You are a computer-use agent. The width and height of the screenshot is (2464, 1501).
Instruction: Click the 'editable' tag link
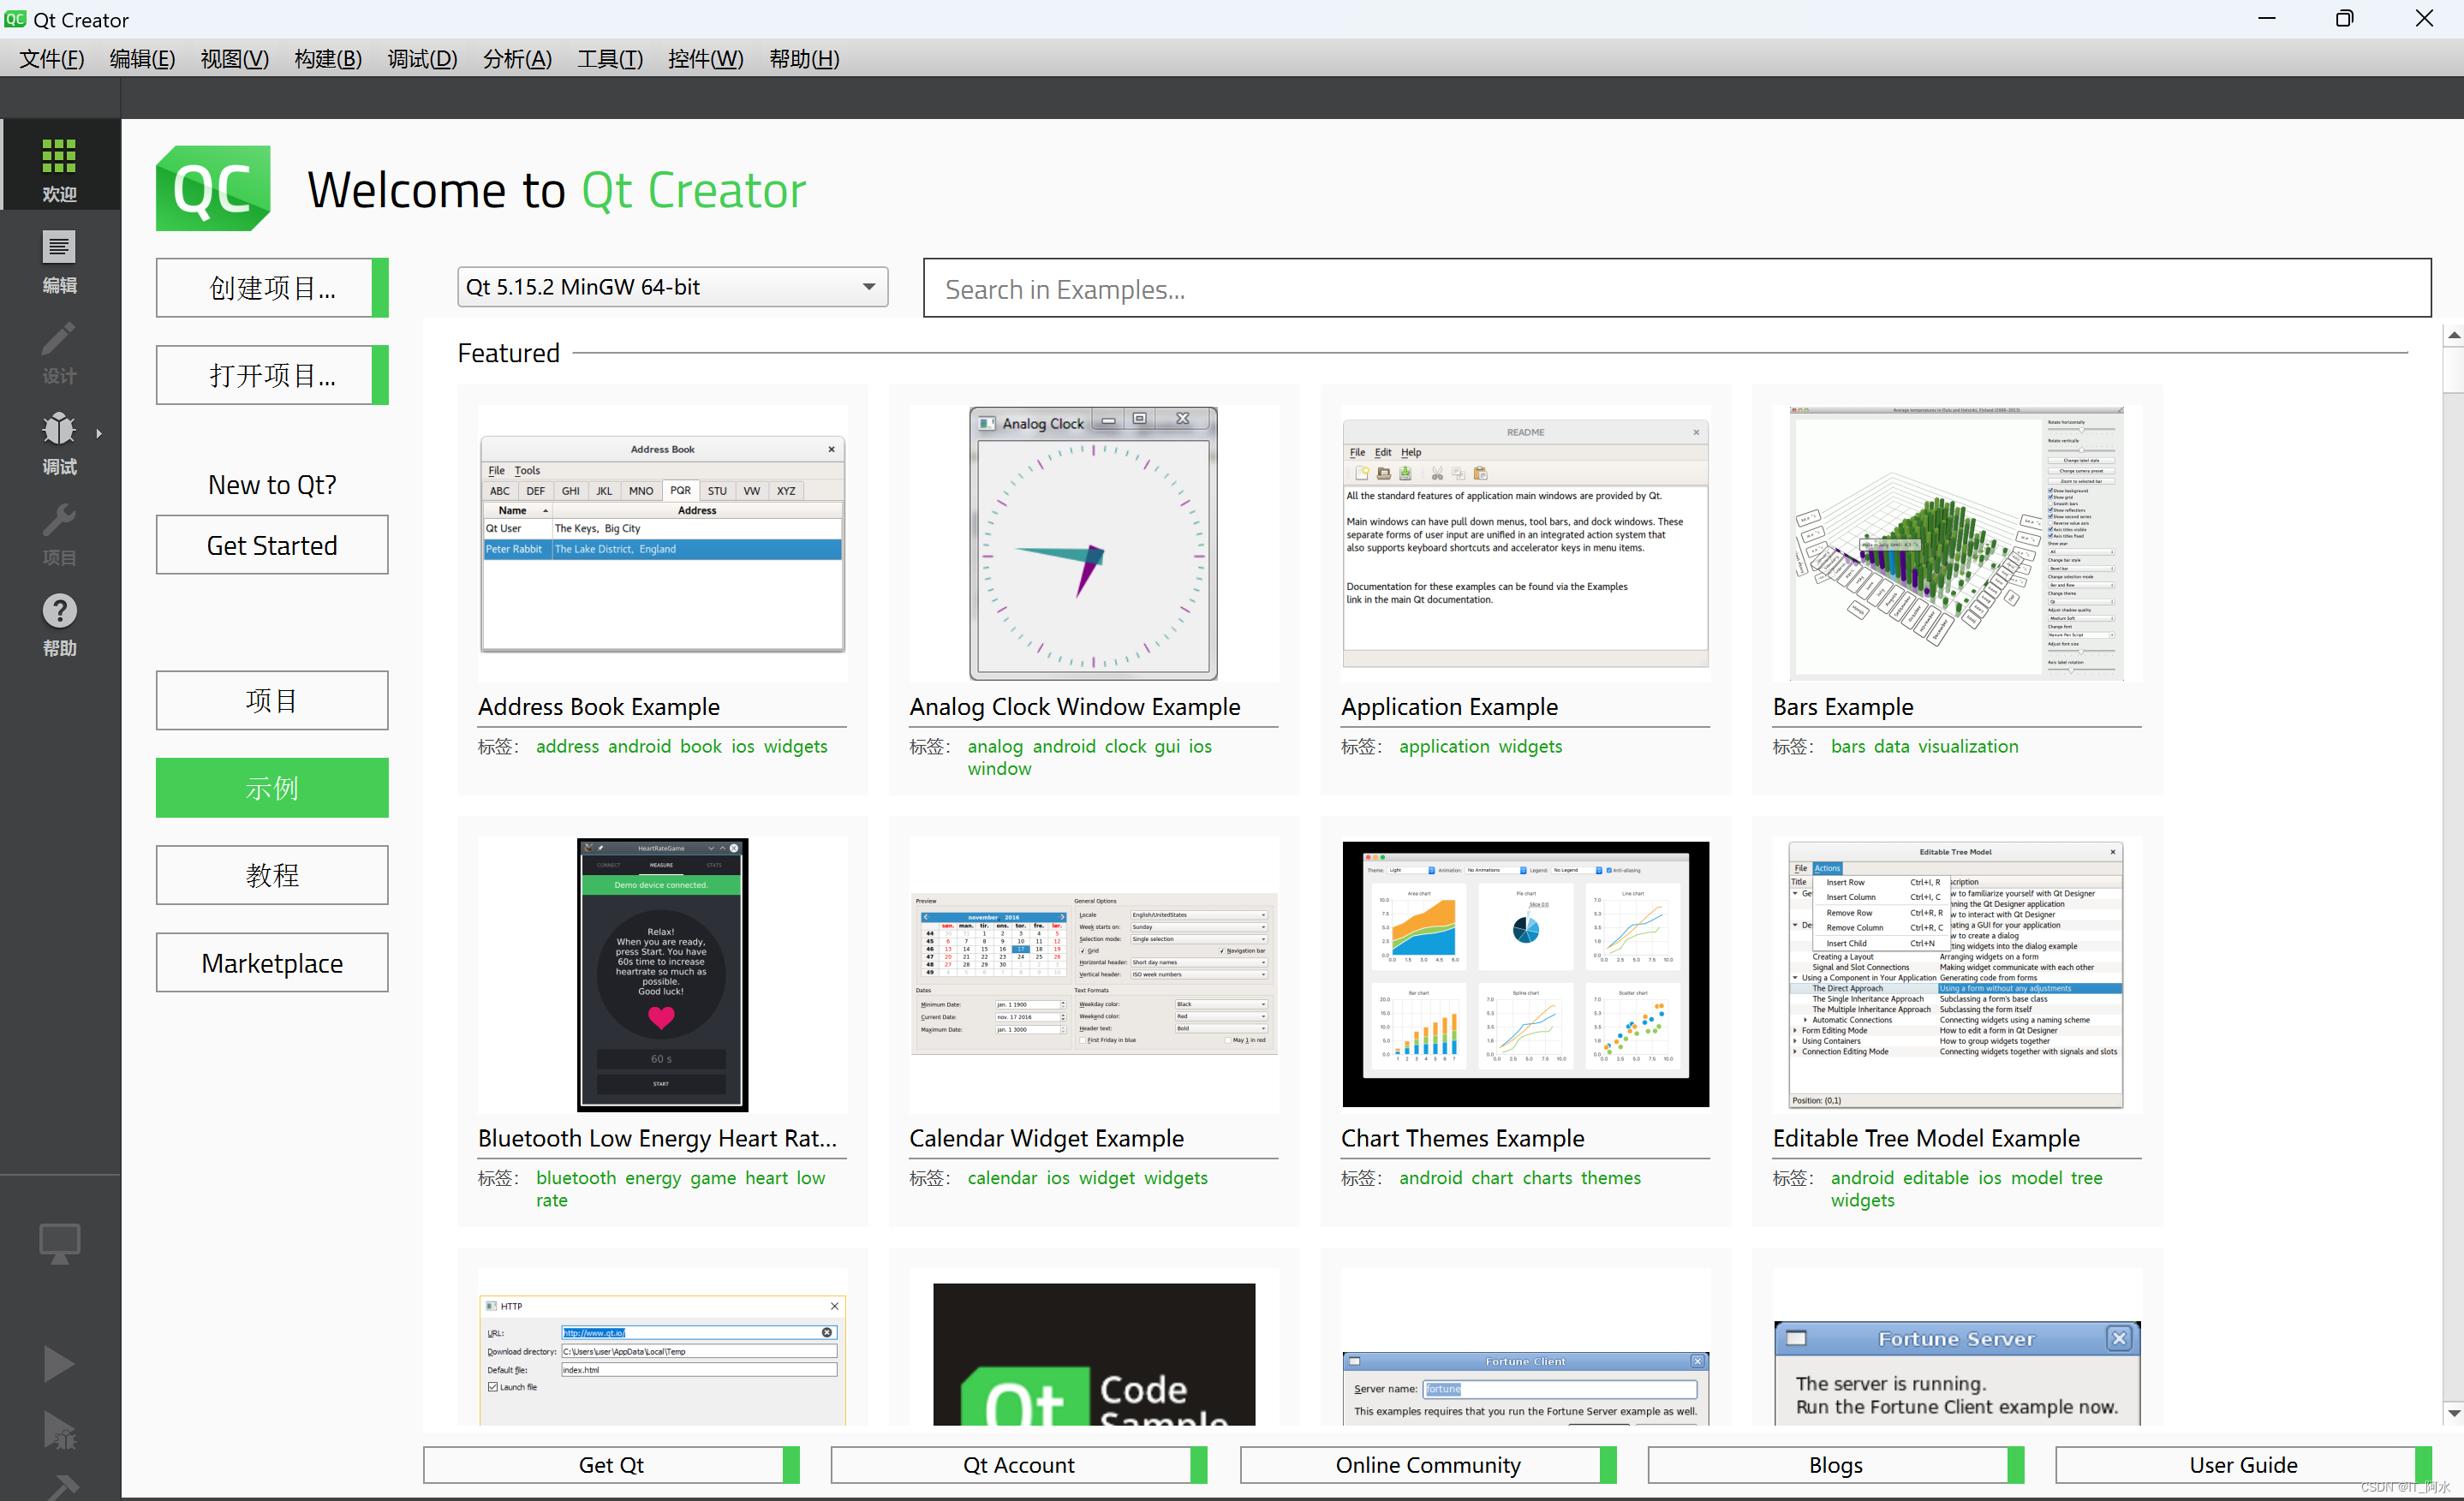click(x=1936, y=1178)
